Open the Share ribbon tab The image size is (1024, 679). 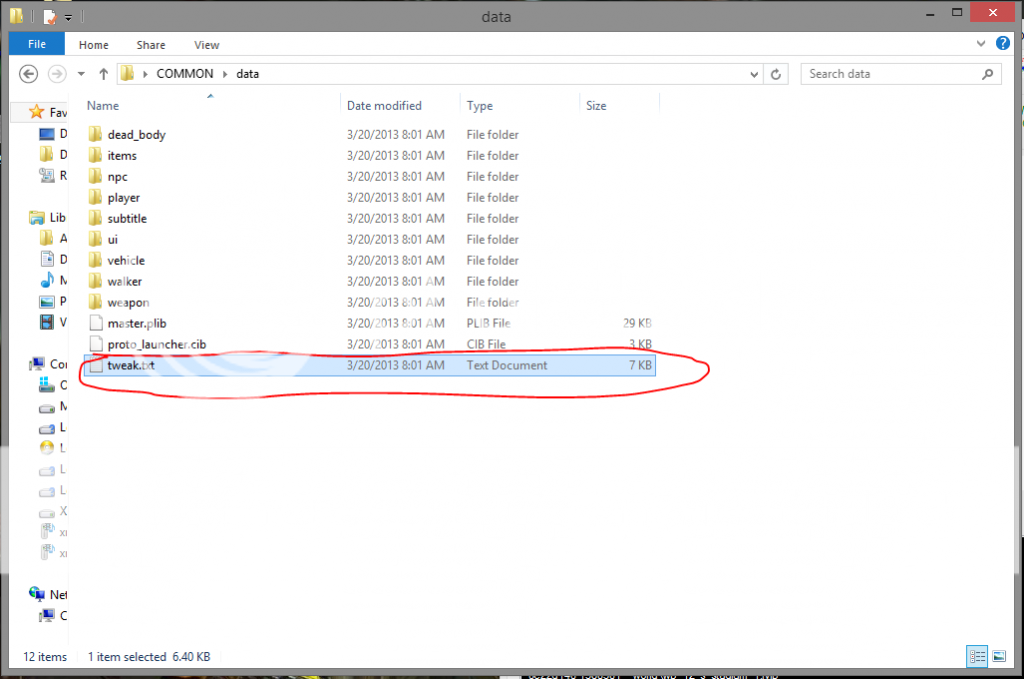click(x=151, y=45)
